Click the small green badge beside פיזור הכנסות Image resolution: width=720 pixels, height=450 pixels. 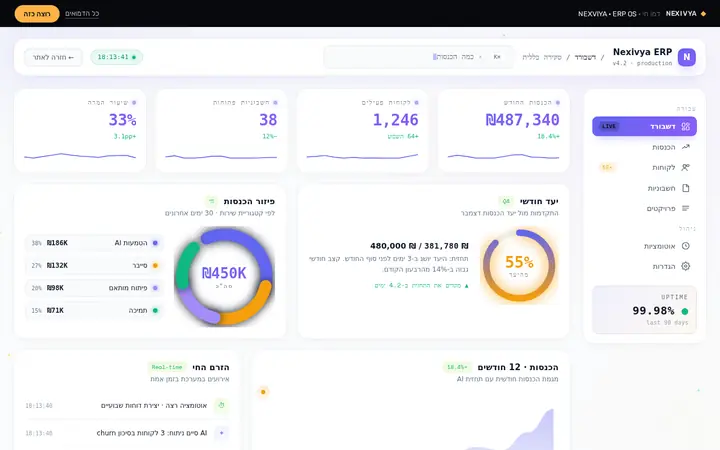click(x=211, y=201)
